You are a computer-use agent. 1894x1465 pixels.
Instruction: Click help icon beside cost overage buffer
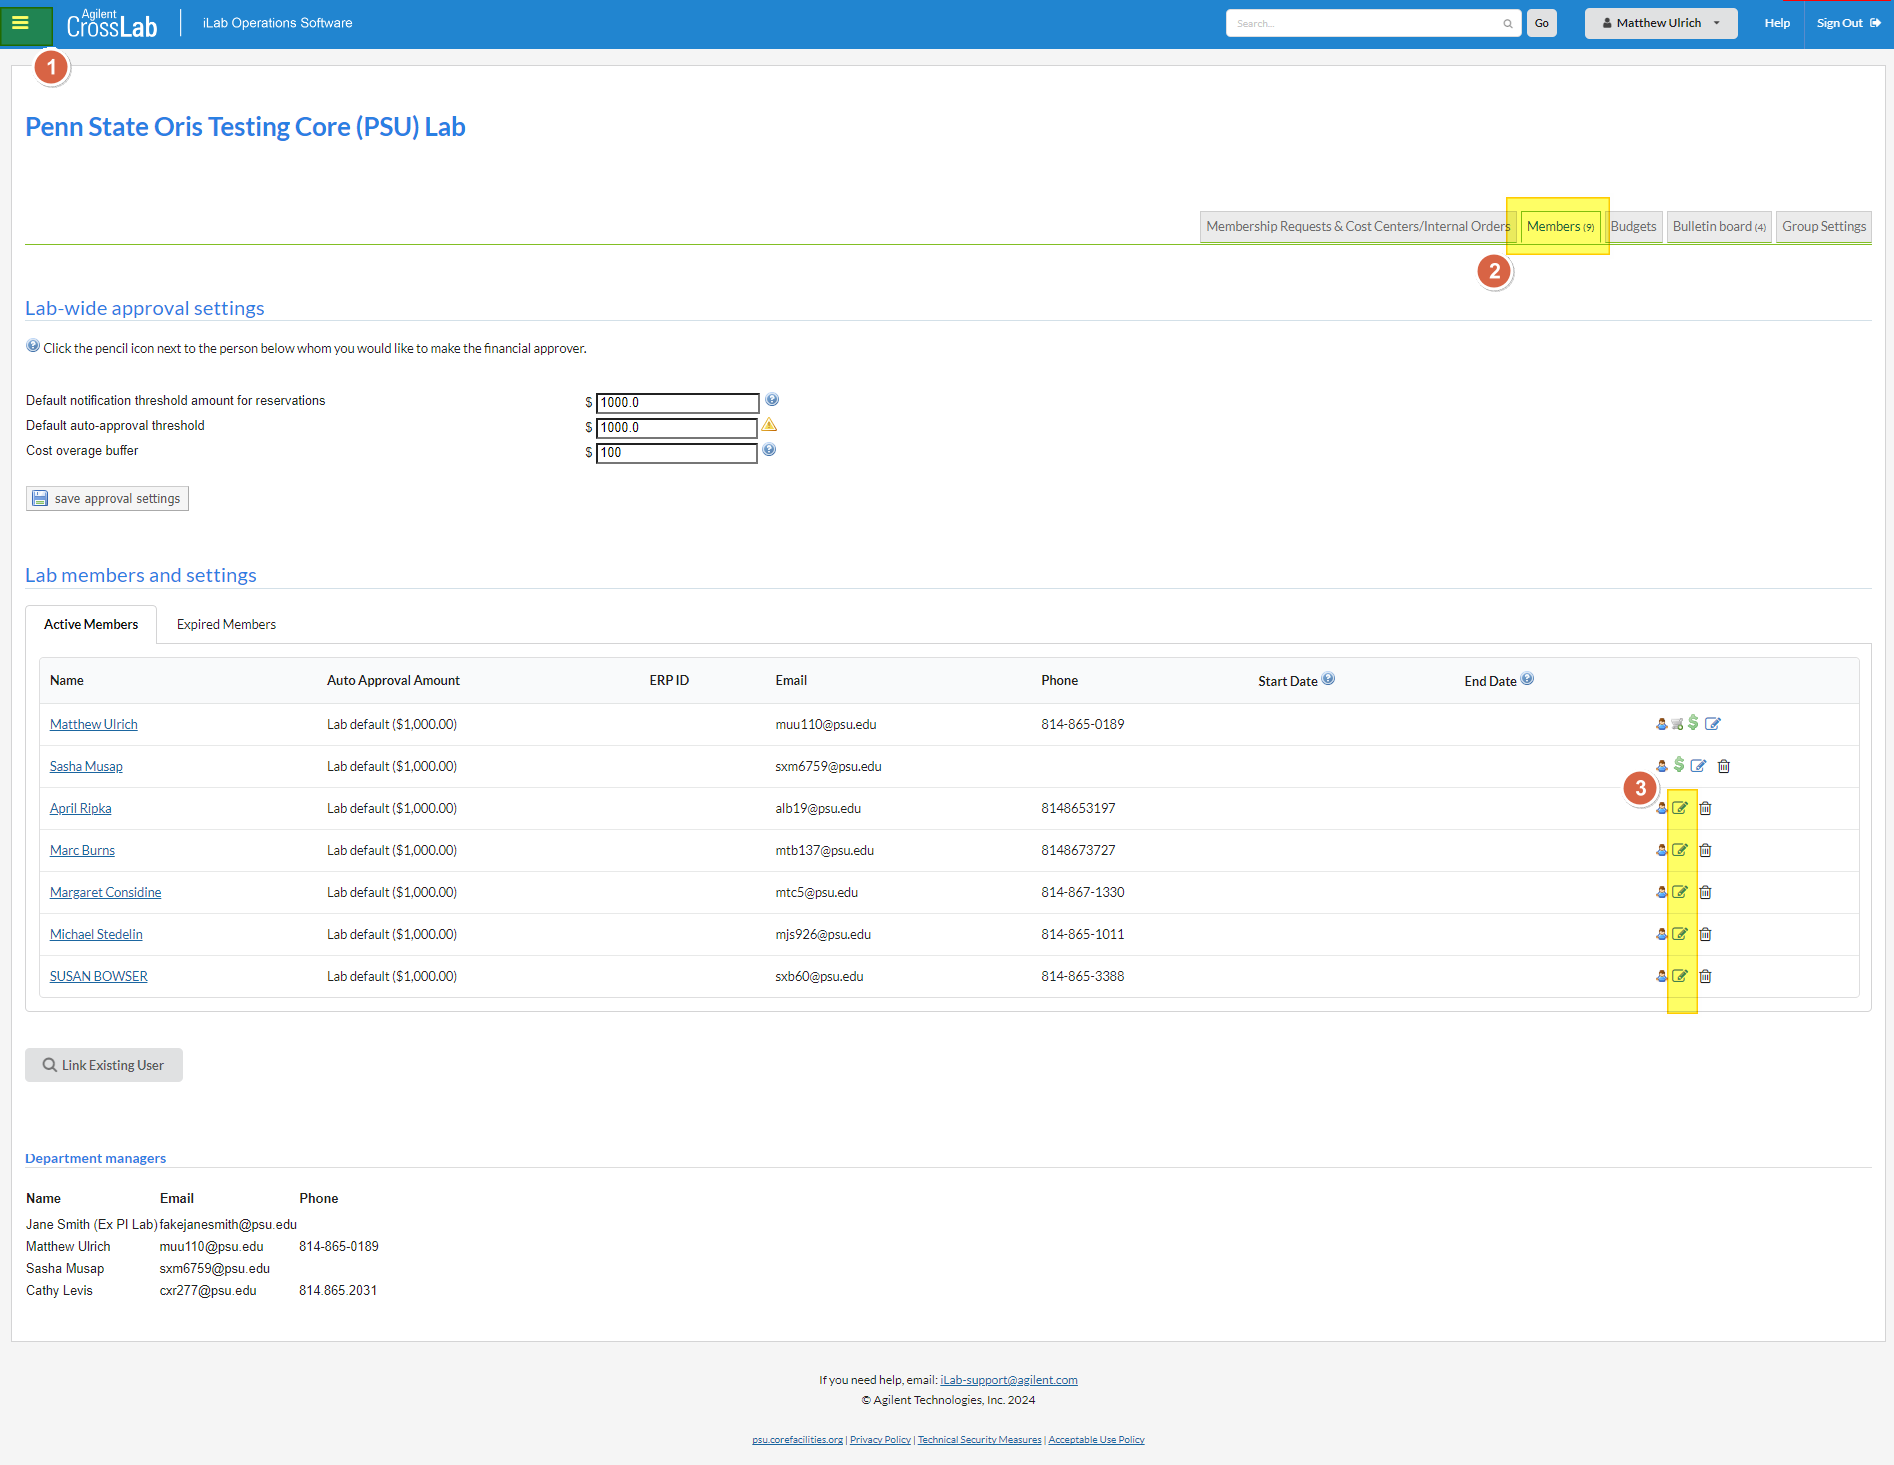(769, 450)
